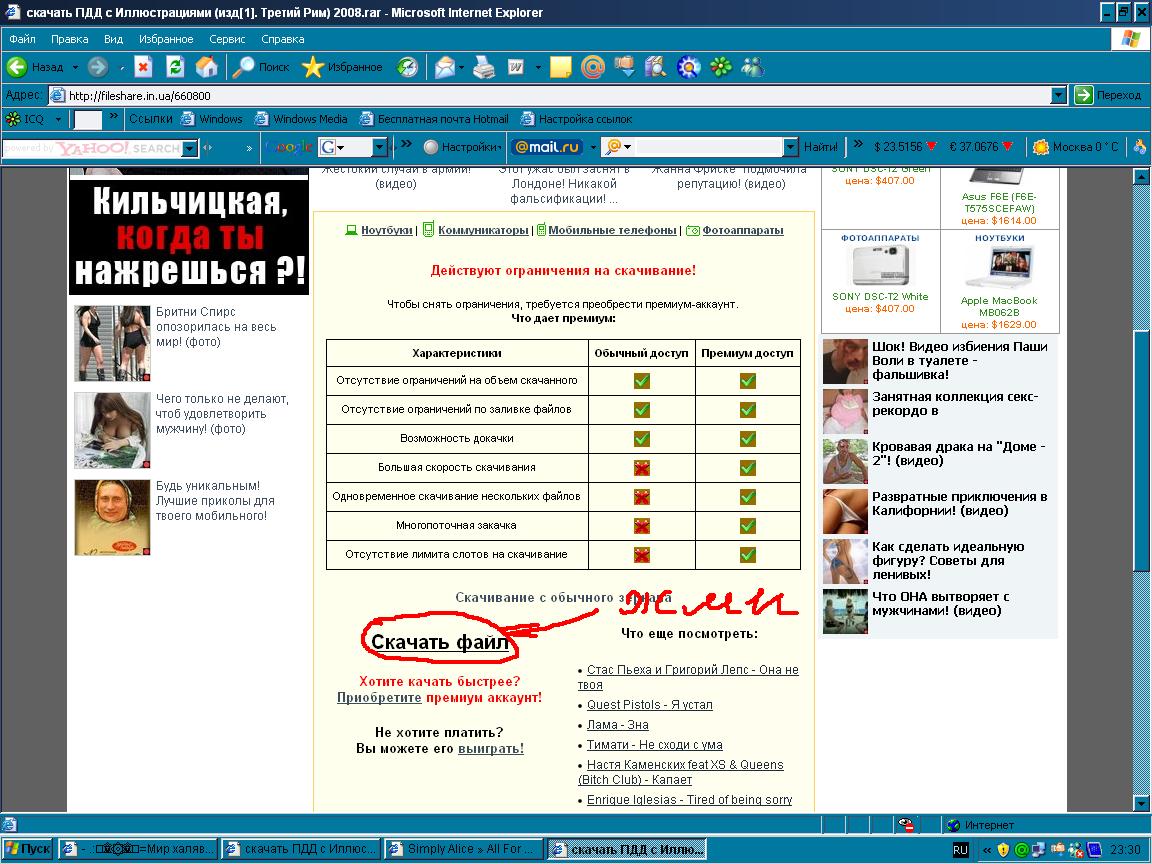Screen dimensions: 1152x864
Task: Click the Moscow weather sun icon
Action: point(1040,147)
